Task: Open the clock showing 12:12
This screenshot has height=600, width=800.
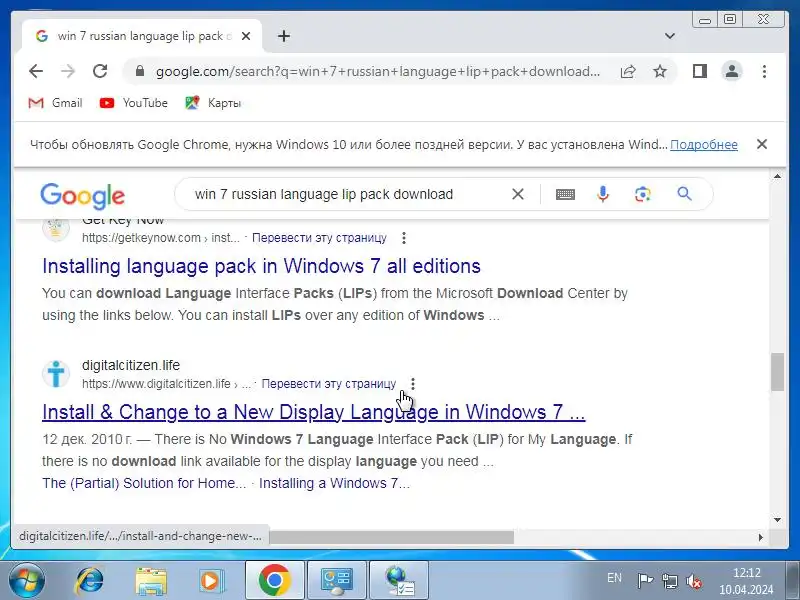Action: 746,581
